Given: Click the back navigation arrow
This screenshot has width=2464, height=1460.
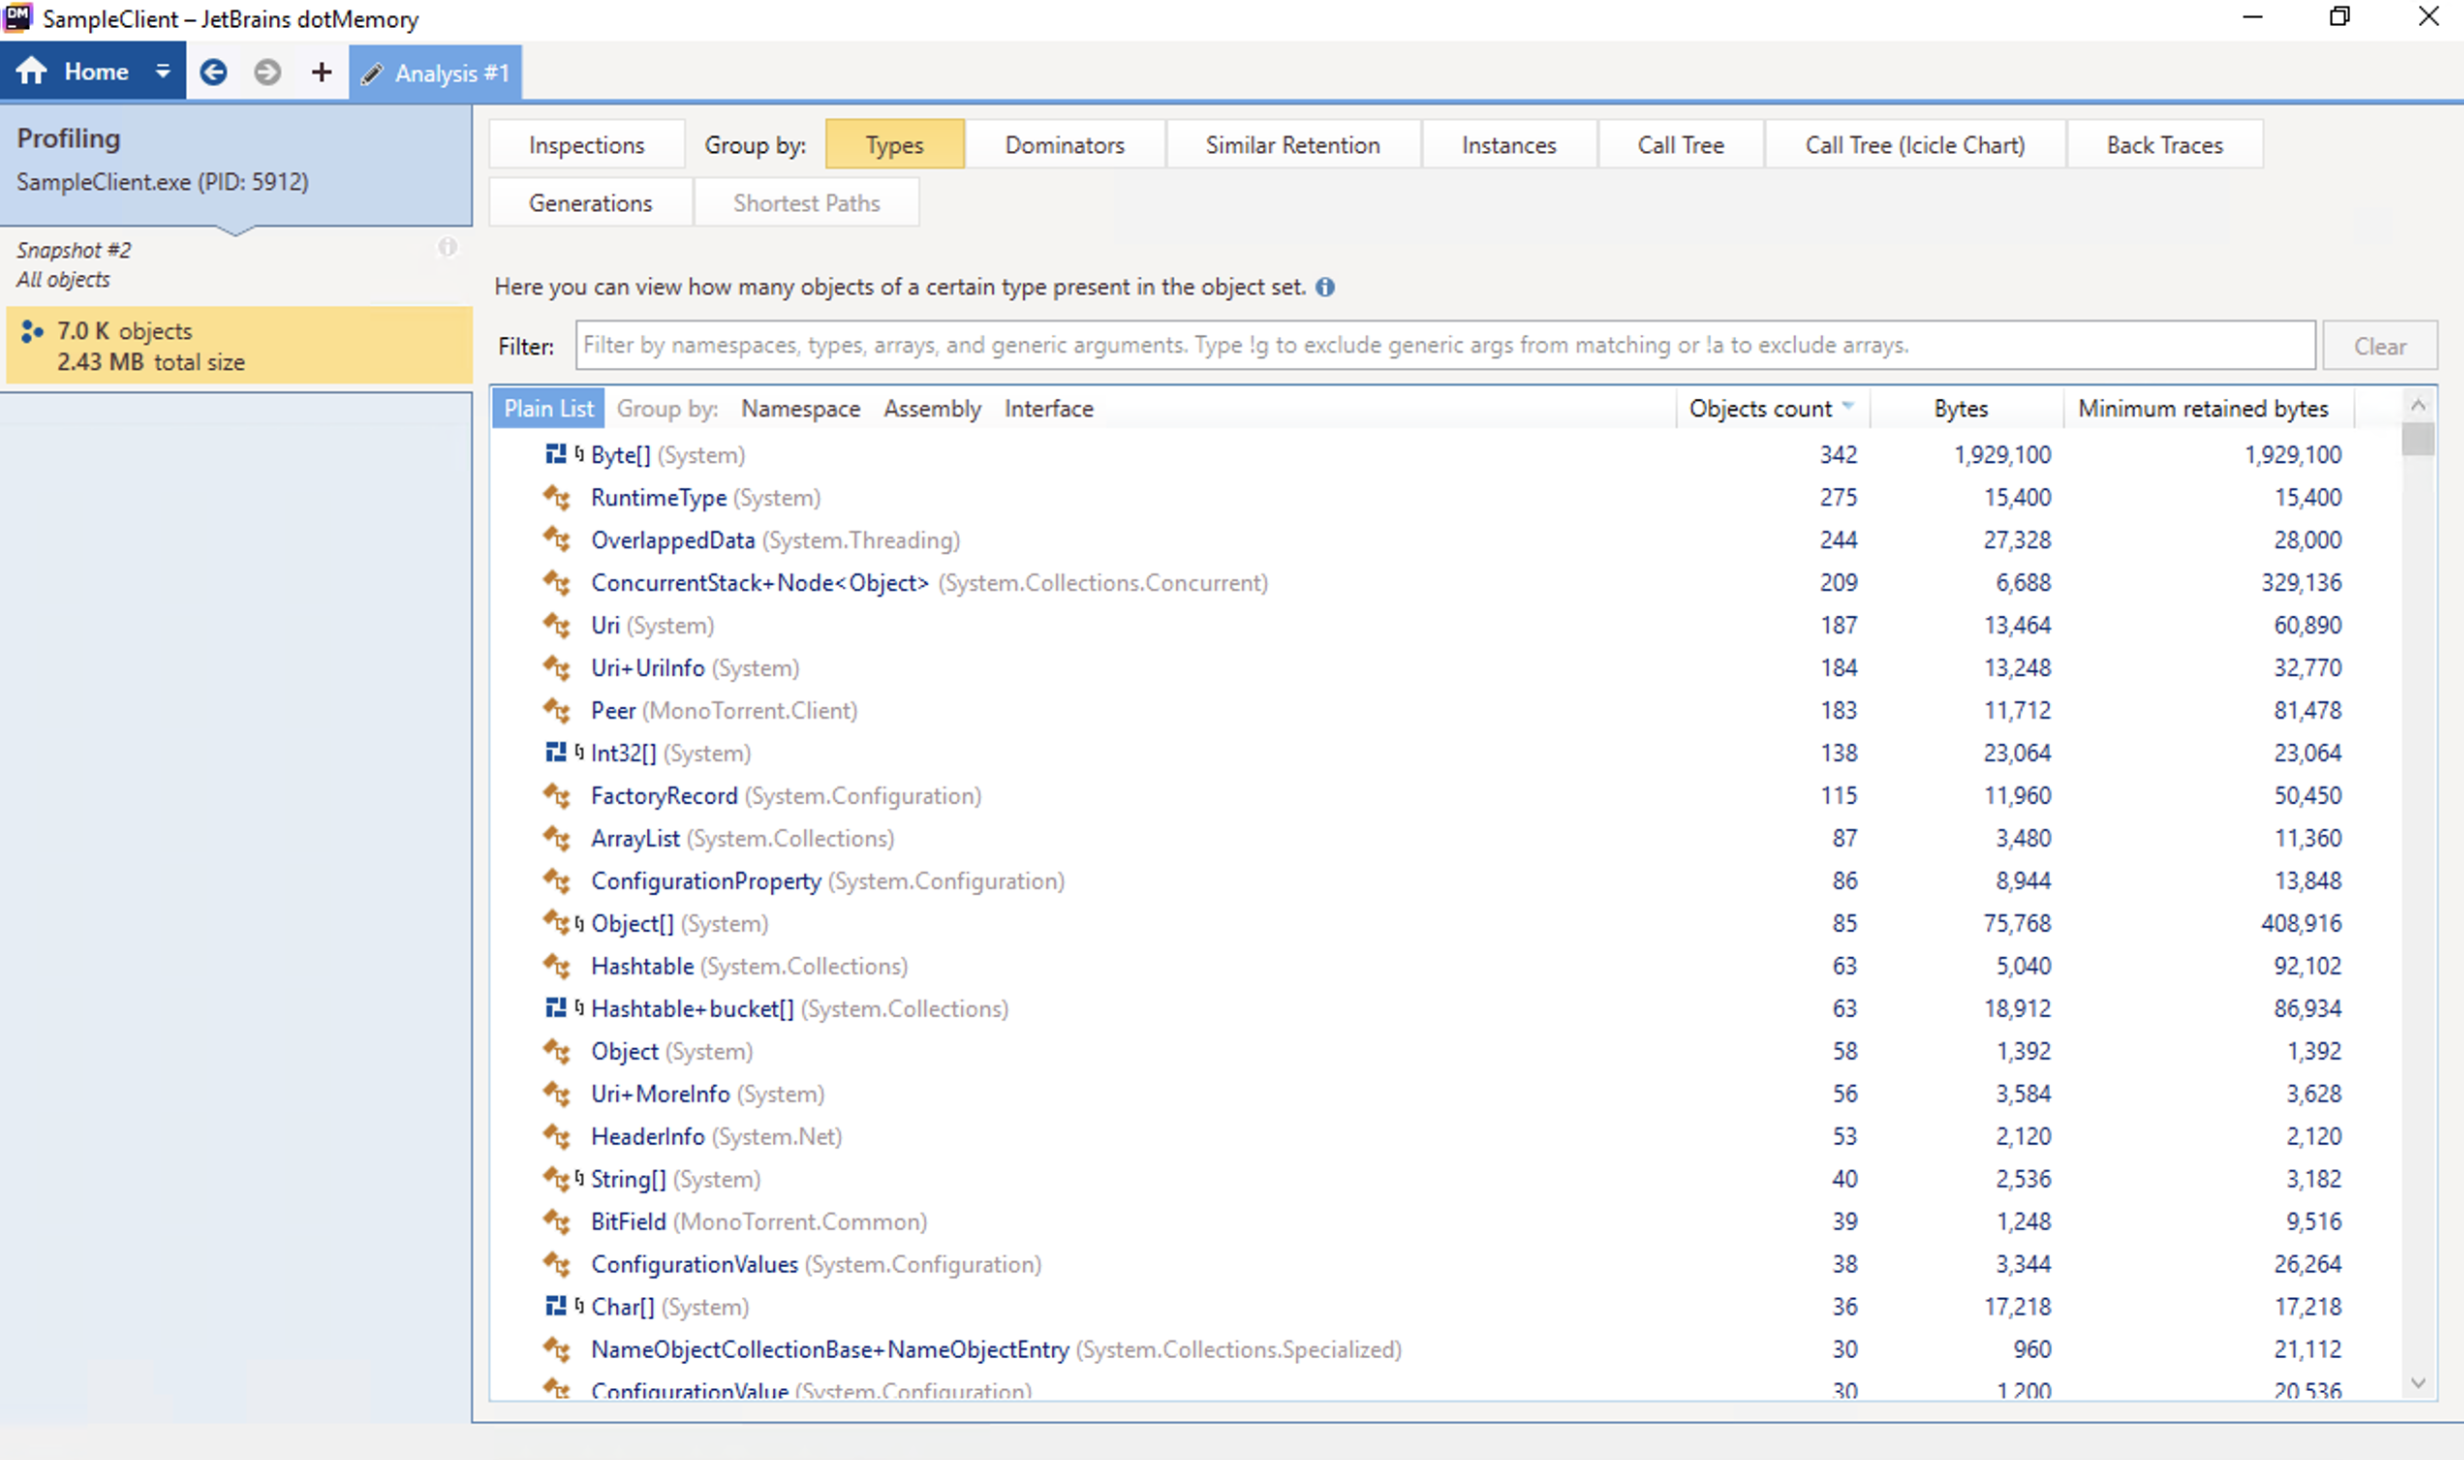Looking at the screenshot, I should (213, 71).
